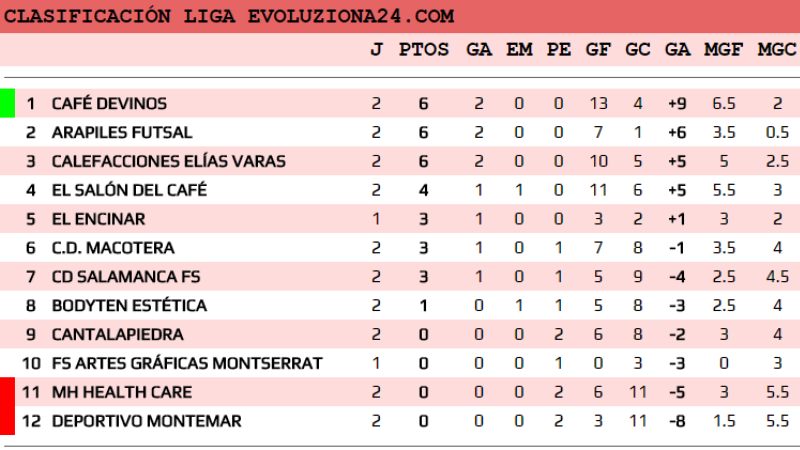Screen dimensions: 800x450
Task: Click the EM column header
Action: 519,49
